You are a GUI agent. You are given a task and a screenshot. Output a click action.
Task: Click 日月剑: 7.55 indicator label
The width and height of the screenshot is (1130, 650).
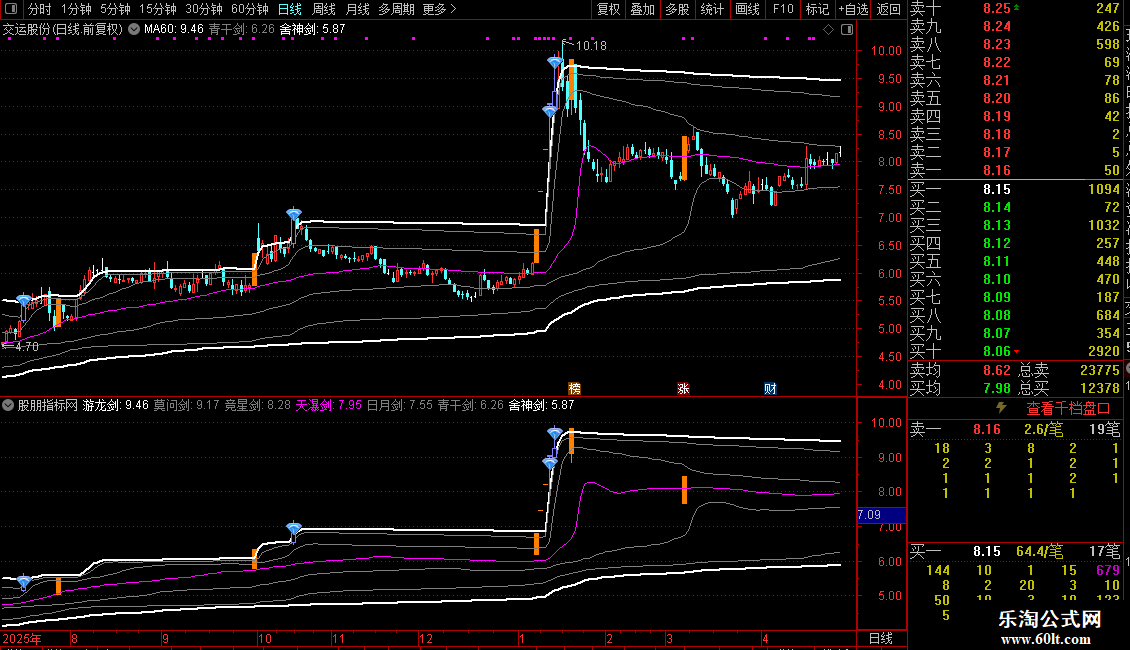pyautogui.click(x=400, y=405)
